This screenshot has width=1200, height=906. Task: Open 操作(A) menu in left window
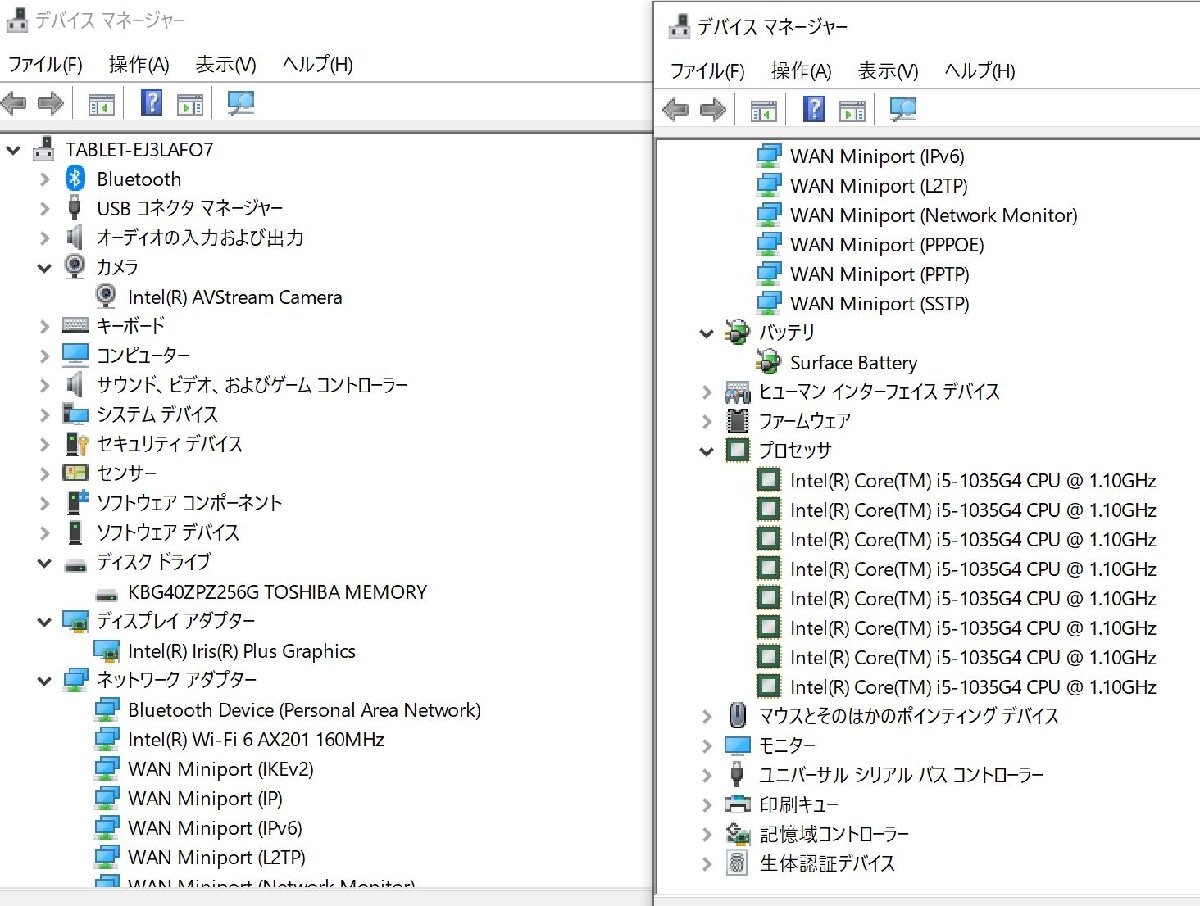coord(139,65)
